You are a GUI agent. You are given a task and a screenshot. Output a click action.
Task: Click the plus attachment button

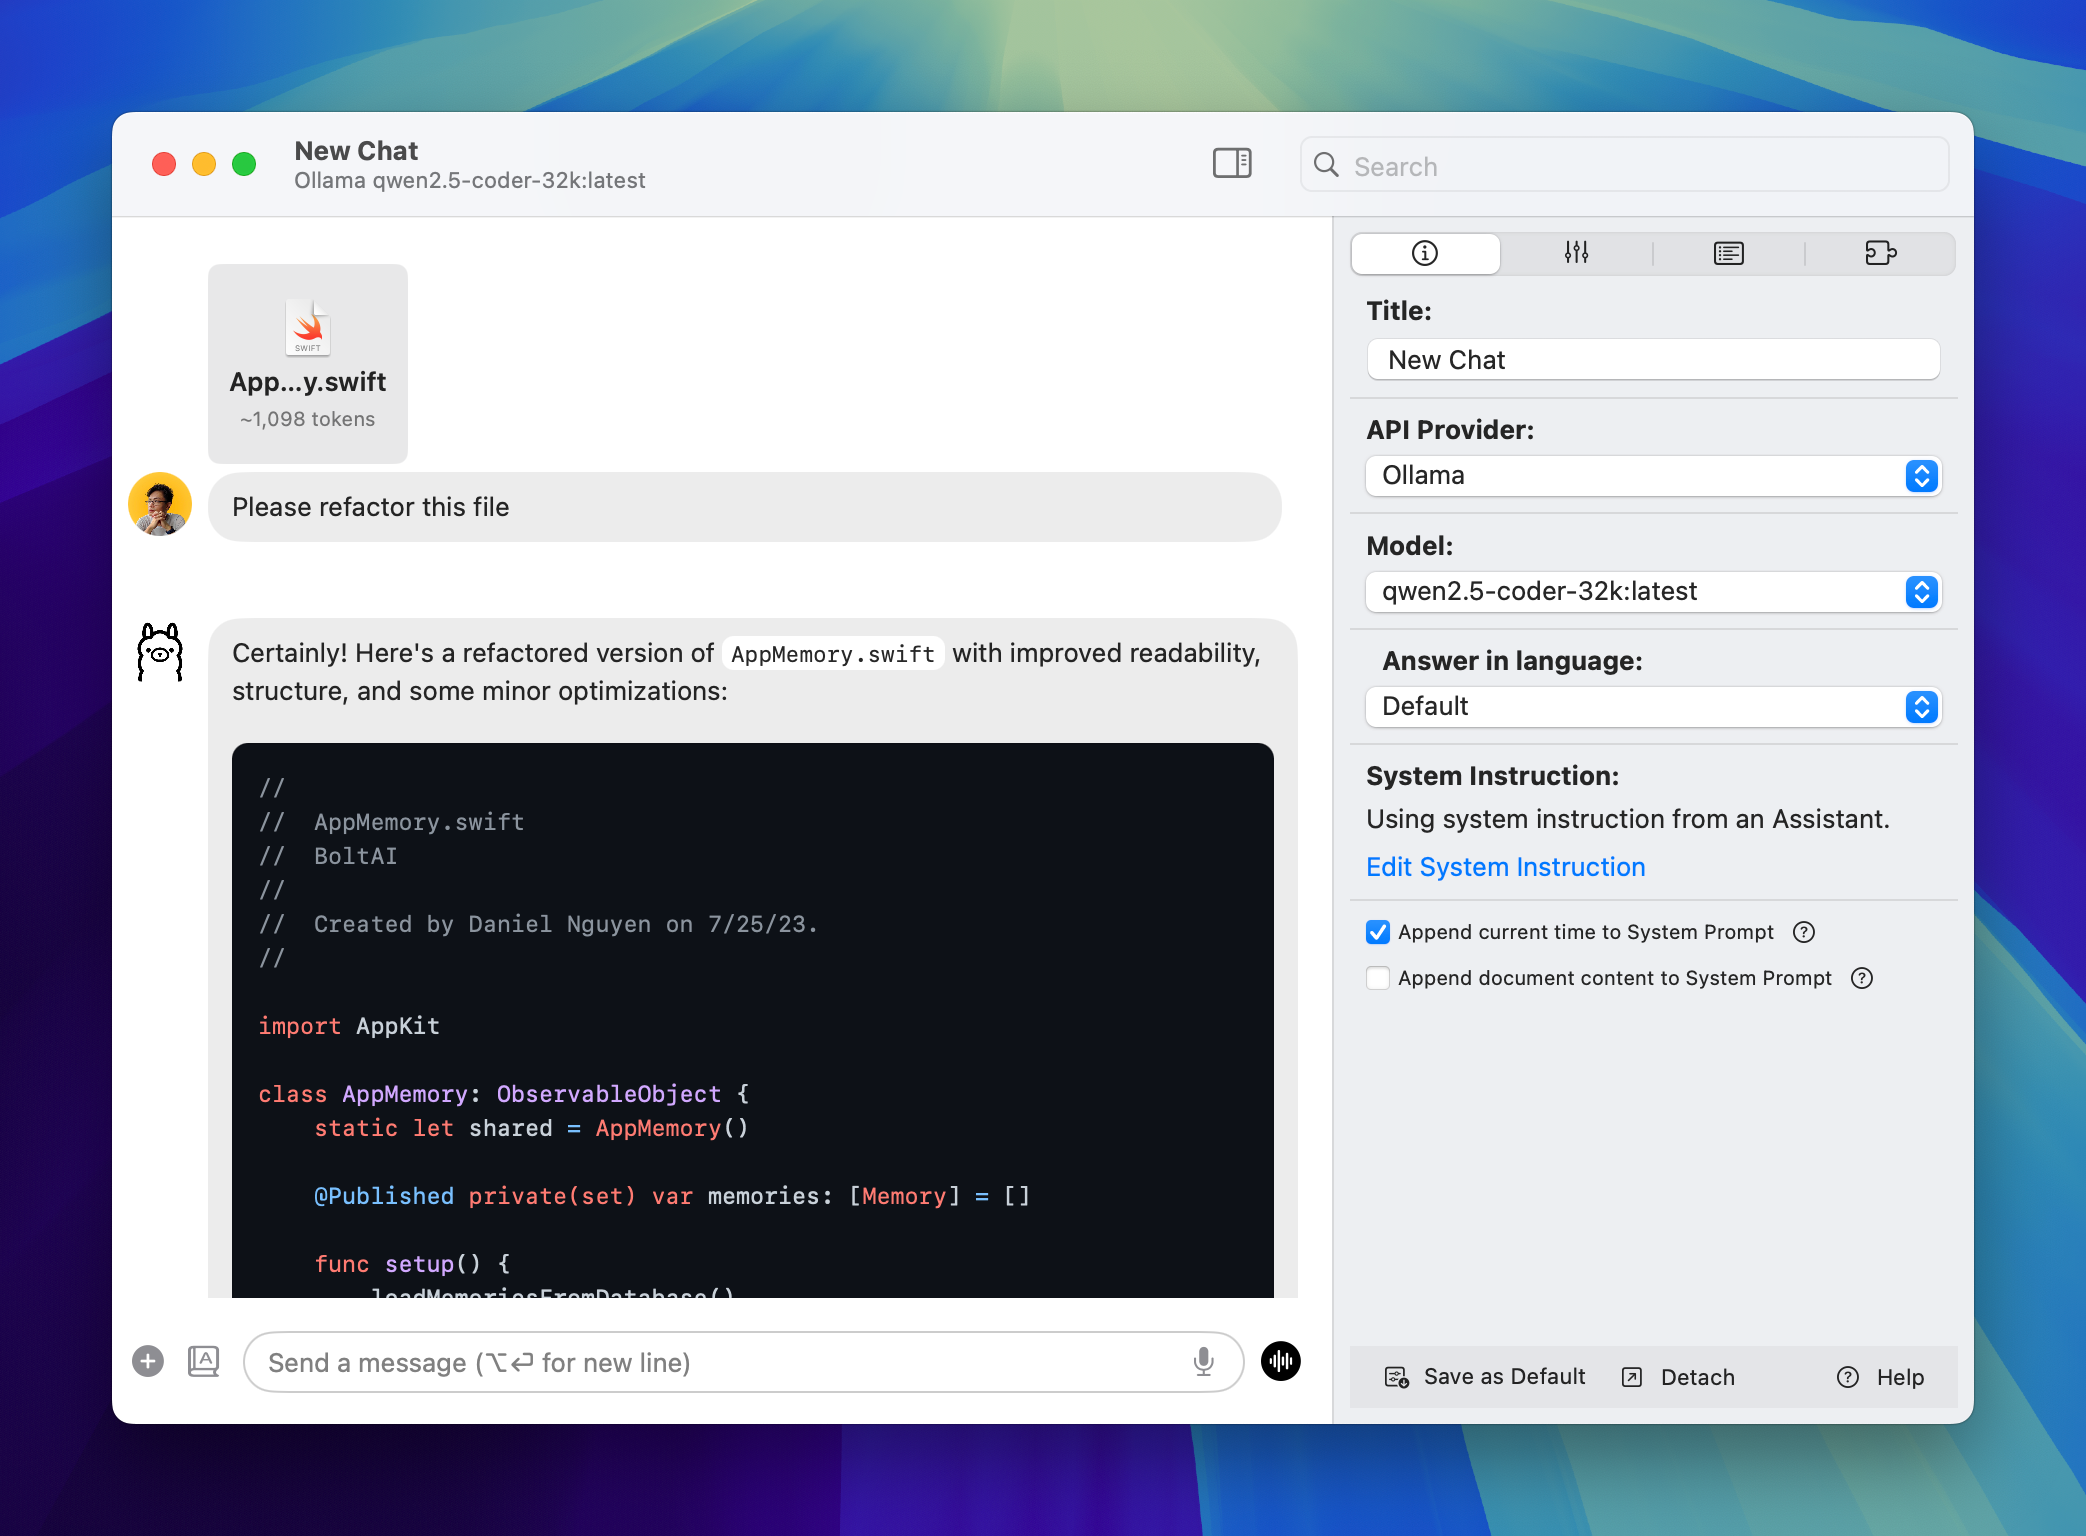(148, 1361)
